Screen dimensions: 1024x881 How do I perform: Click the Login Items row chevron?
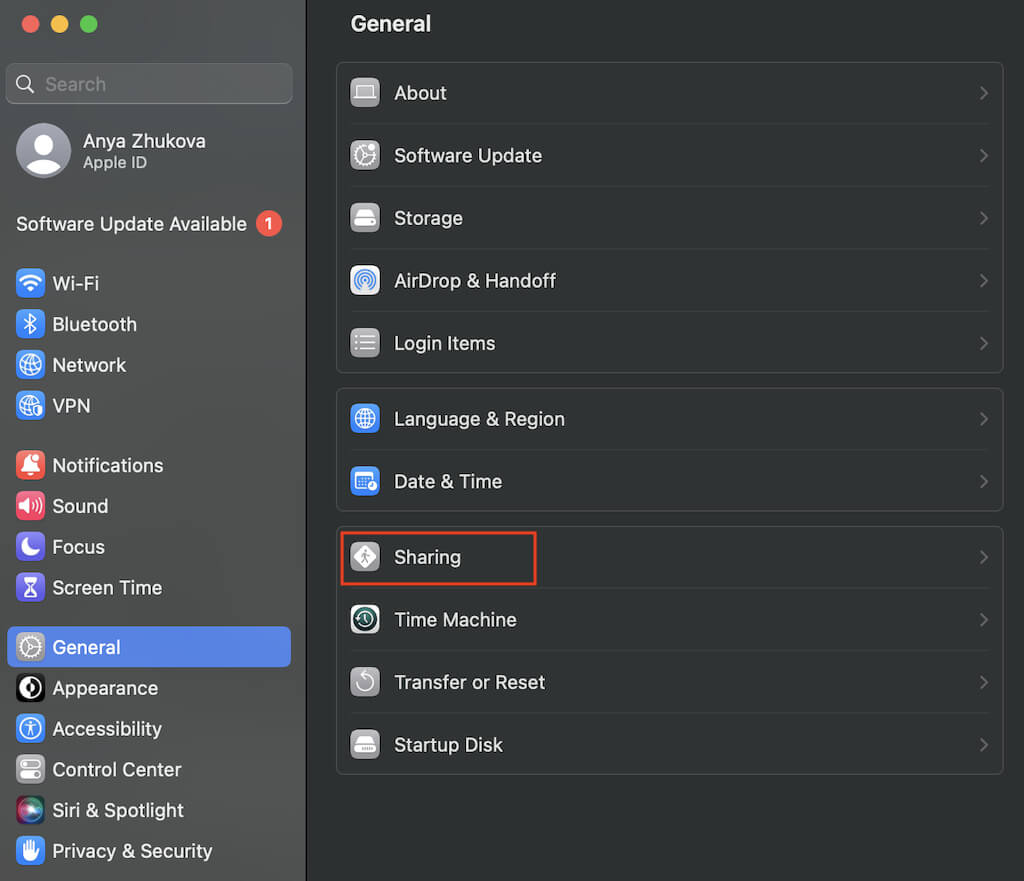(984, 343)
